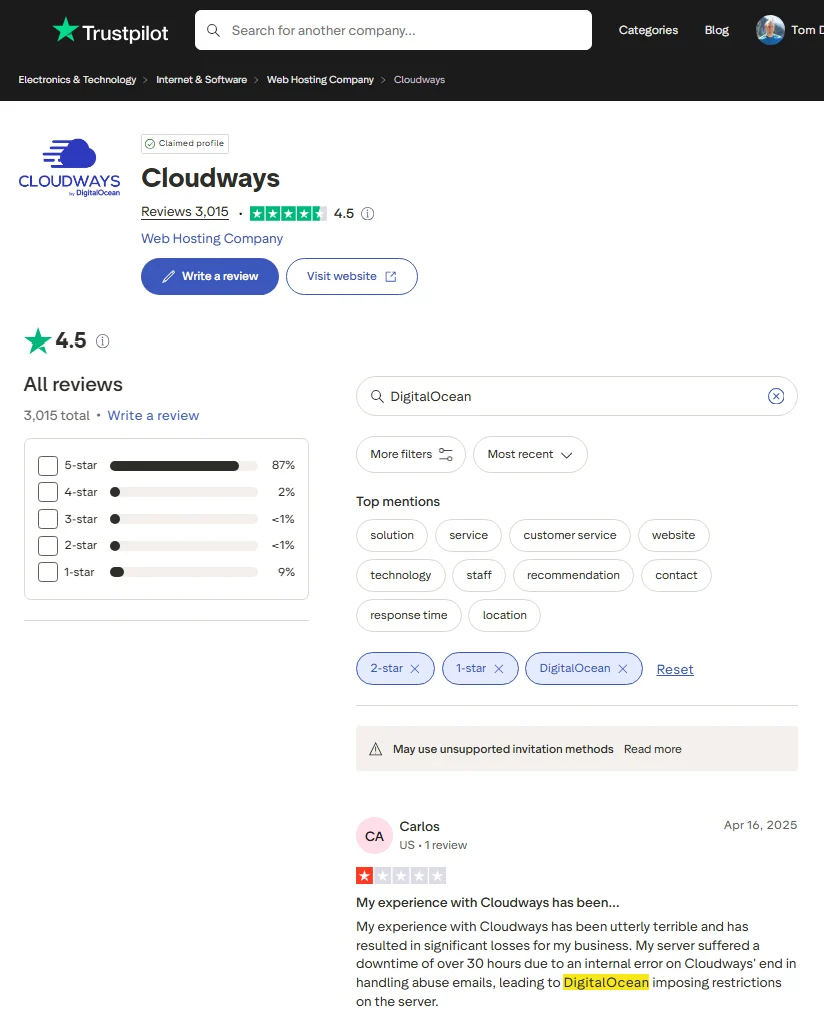Screen dimensions: 824x1027
Task: Click the Reset filters link
Action: point(674,669)
